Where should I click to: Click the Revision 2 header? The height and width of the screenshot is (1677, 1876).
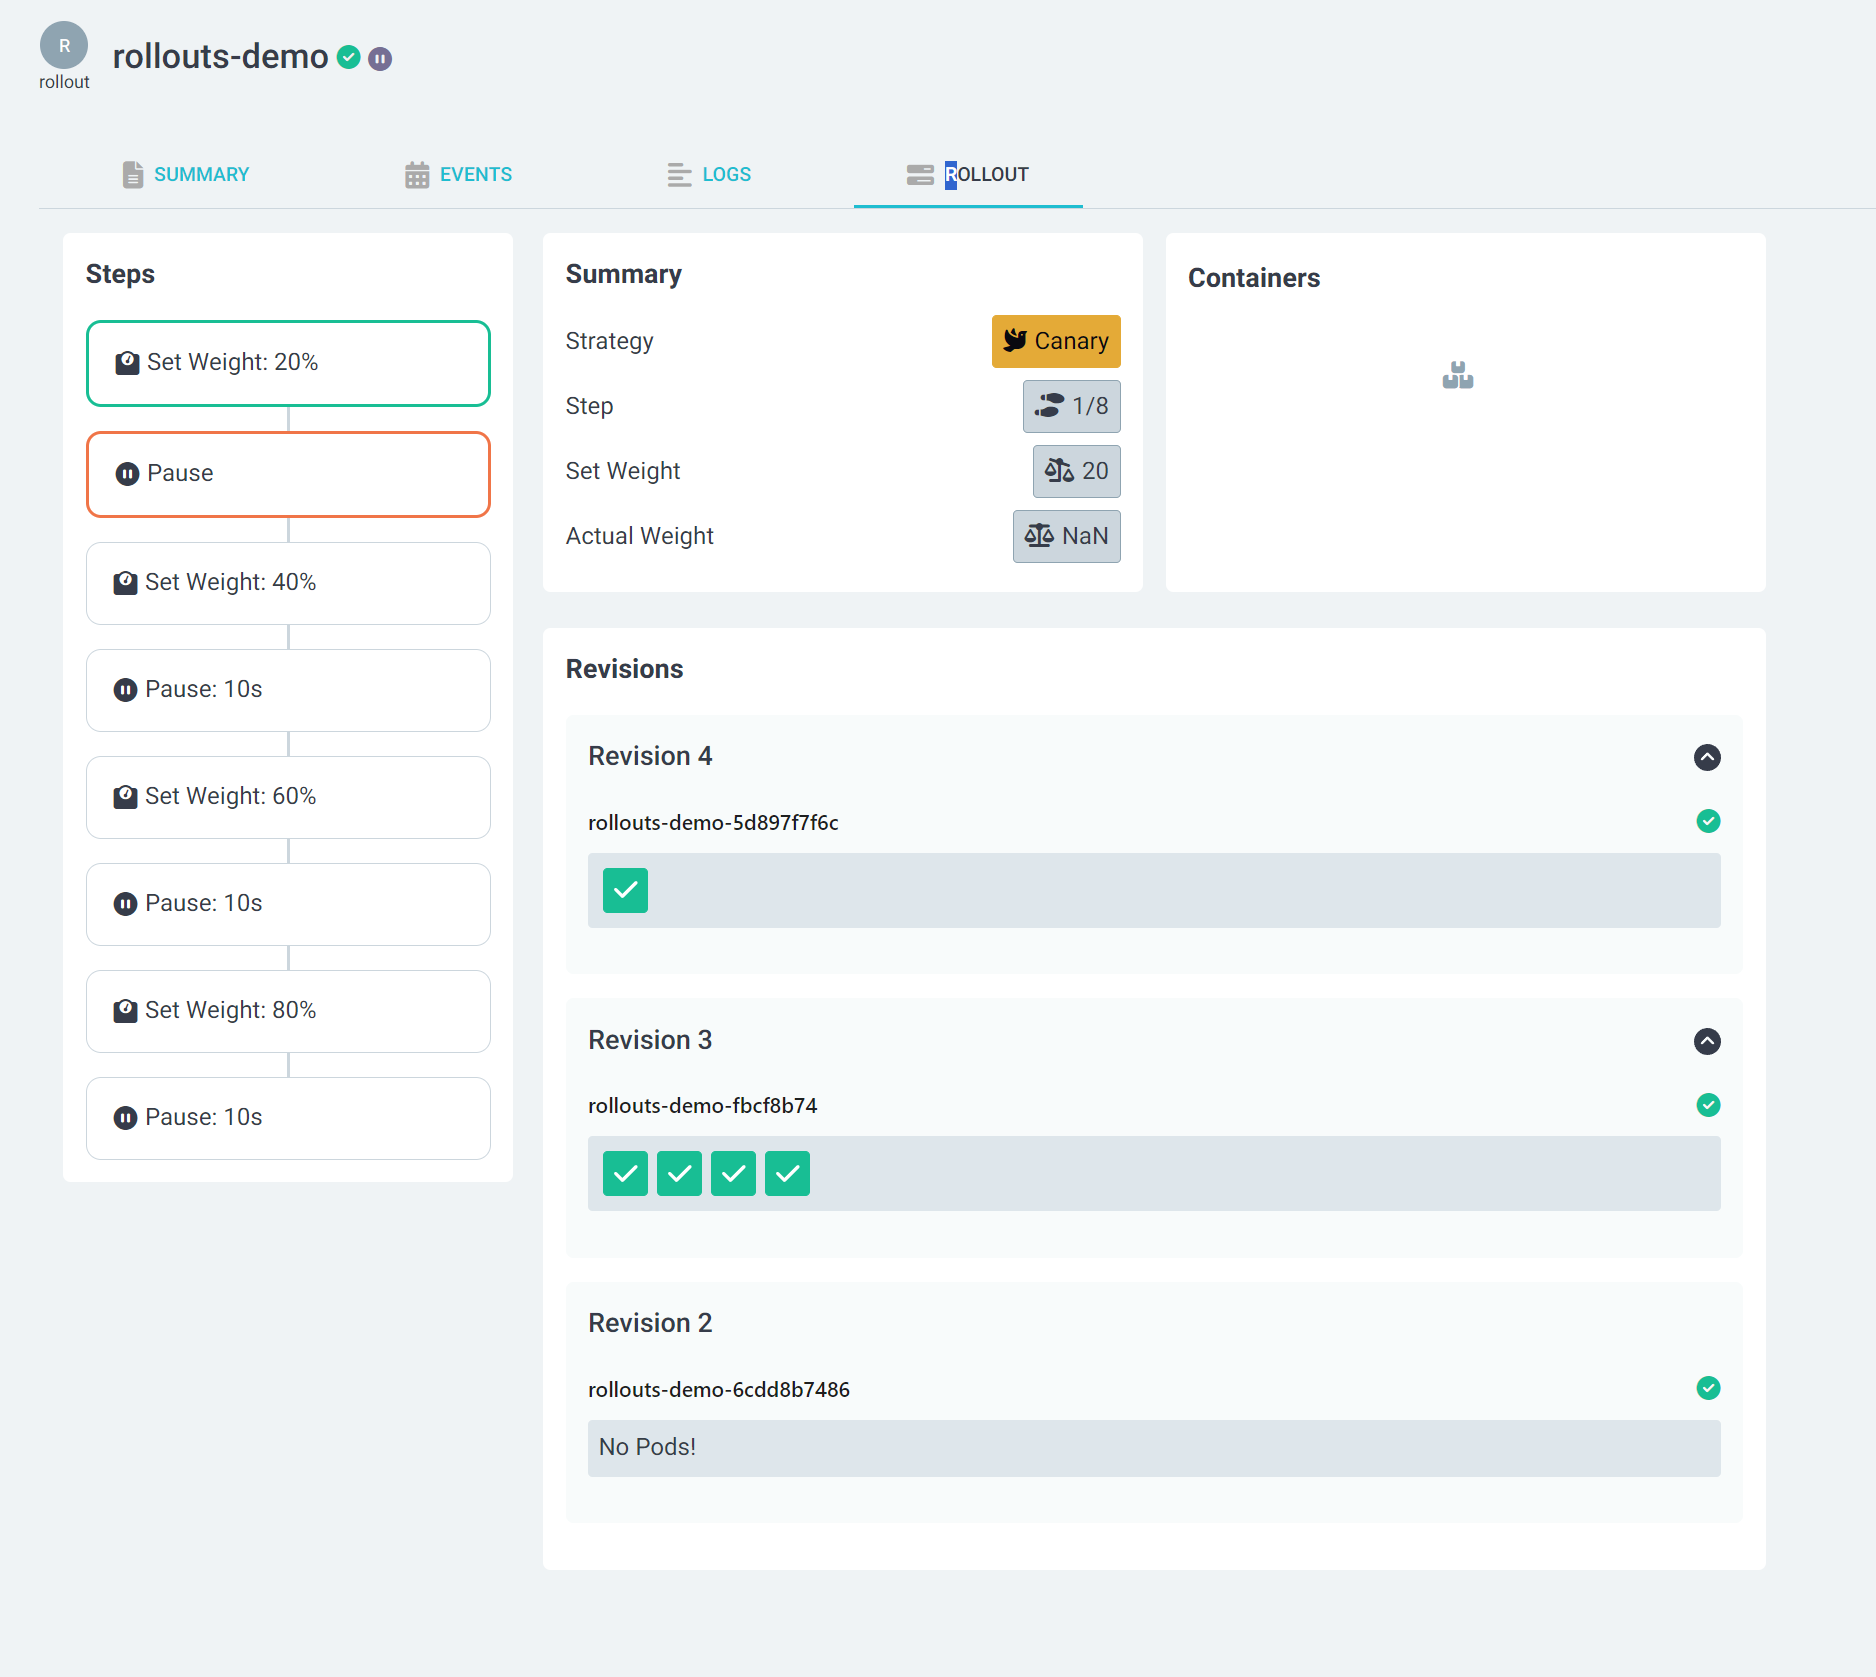(x=650, y=1323)
